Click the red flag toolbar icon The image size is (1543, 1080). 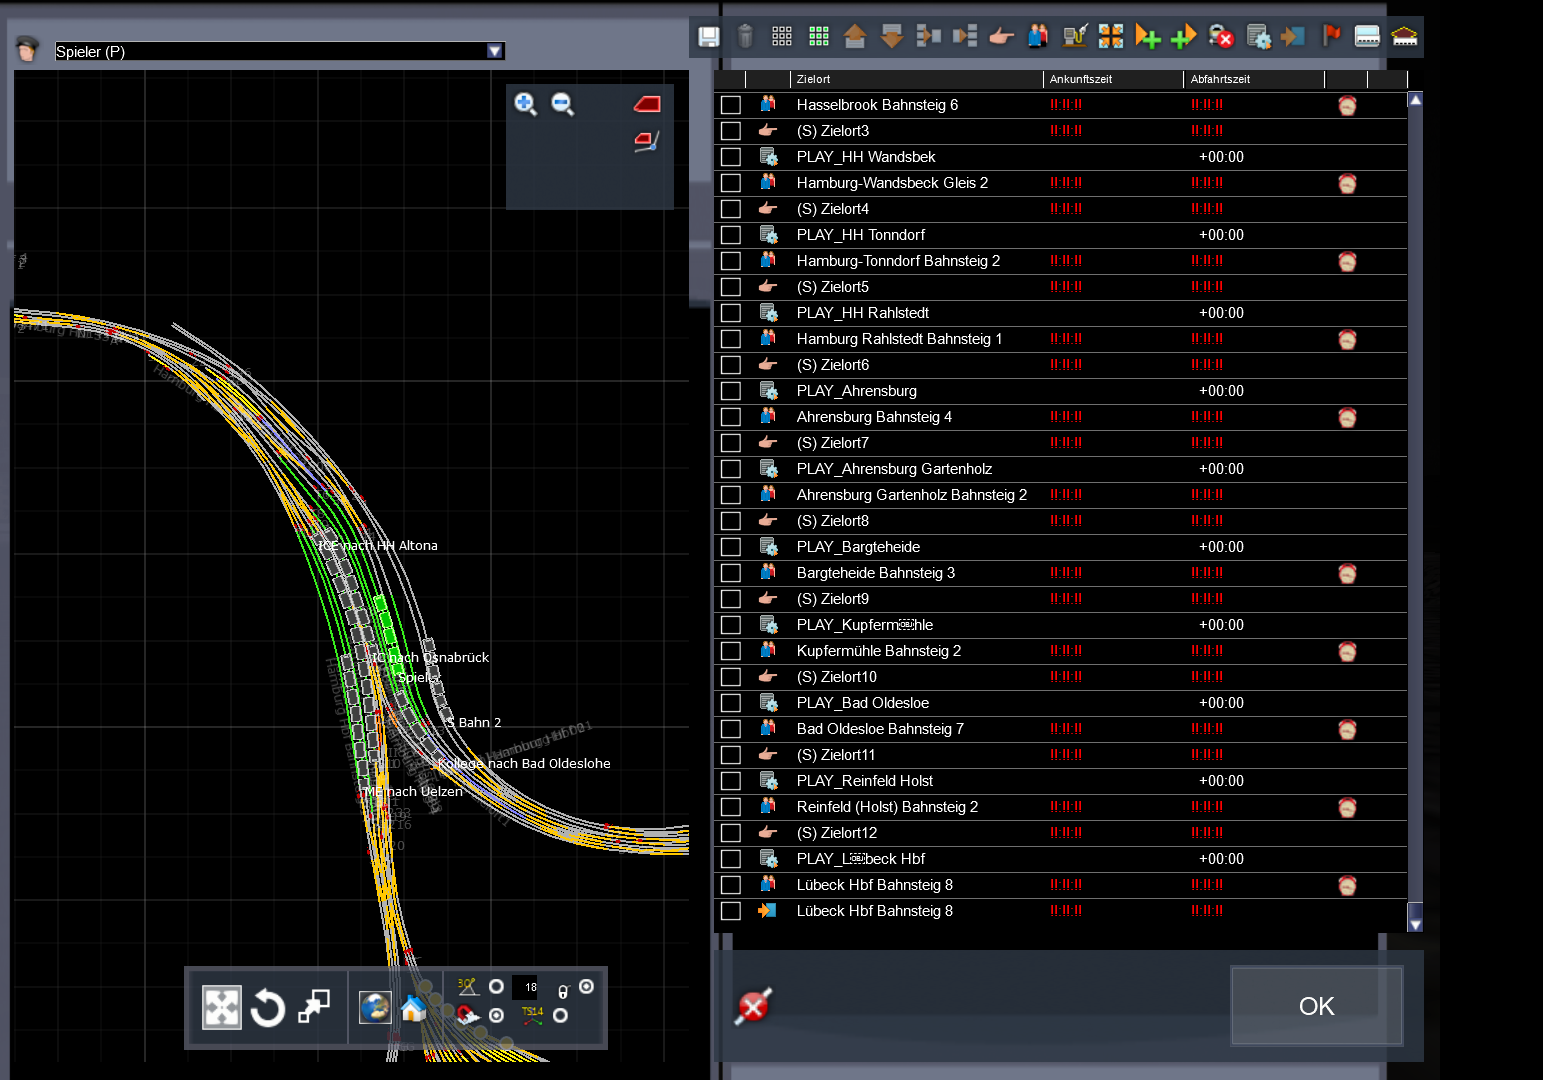pos(1331,37)
